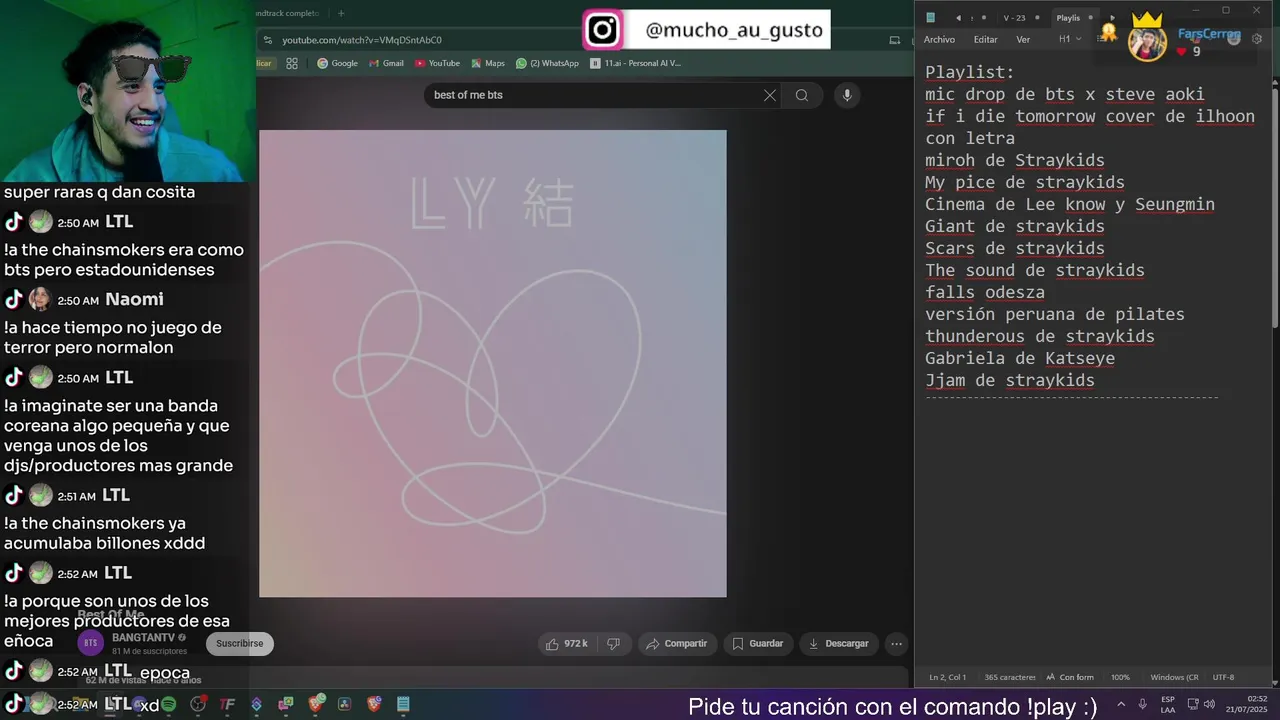
Task: Open the 11.ai - Personal AI bookmark
Action: coord(636,63)
